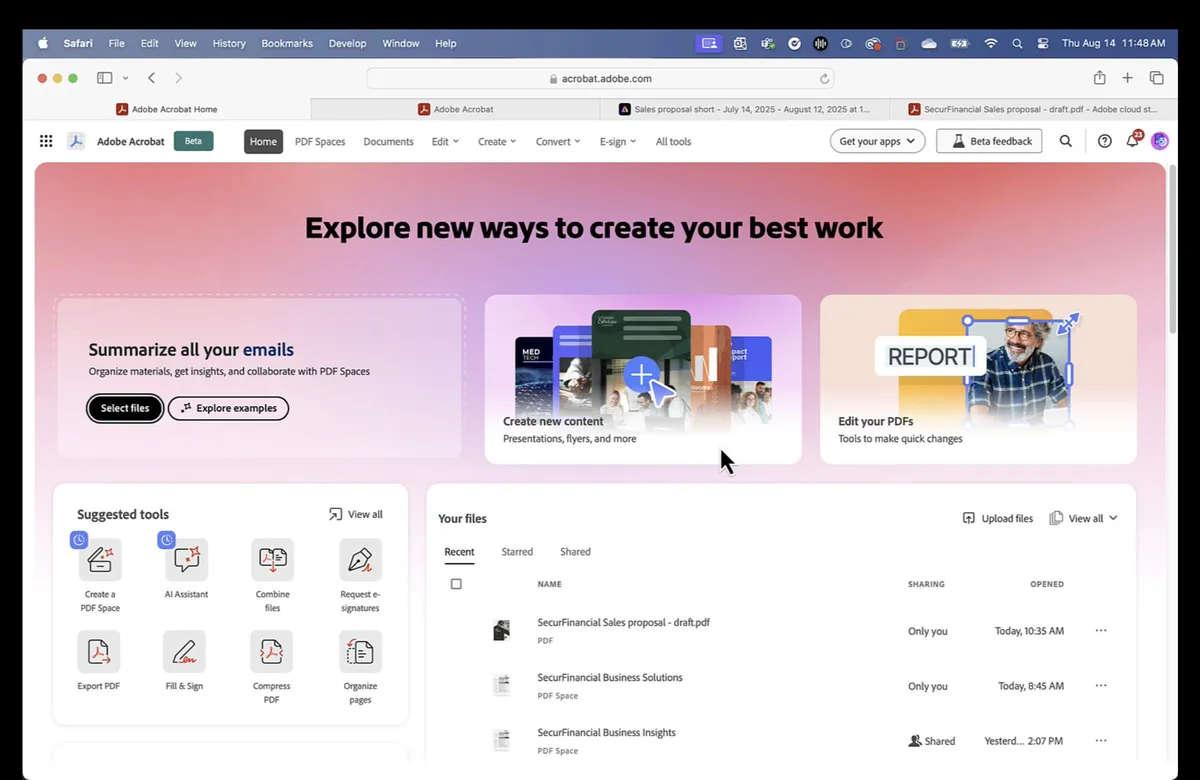Go back in Safari
The image size is (1200, 780).
151,78
